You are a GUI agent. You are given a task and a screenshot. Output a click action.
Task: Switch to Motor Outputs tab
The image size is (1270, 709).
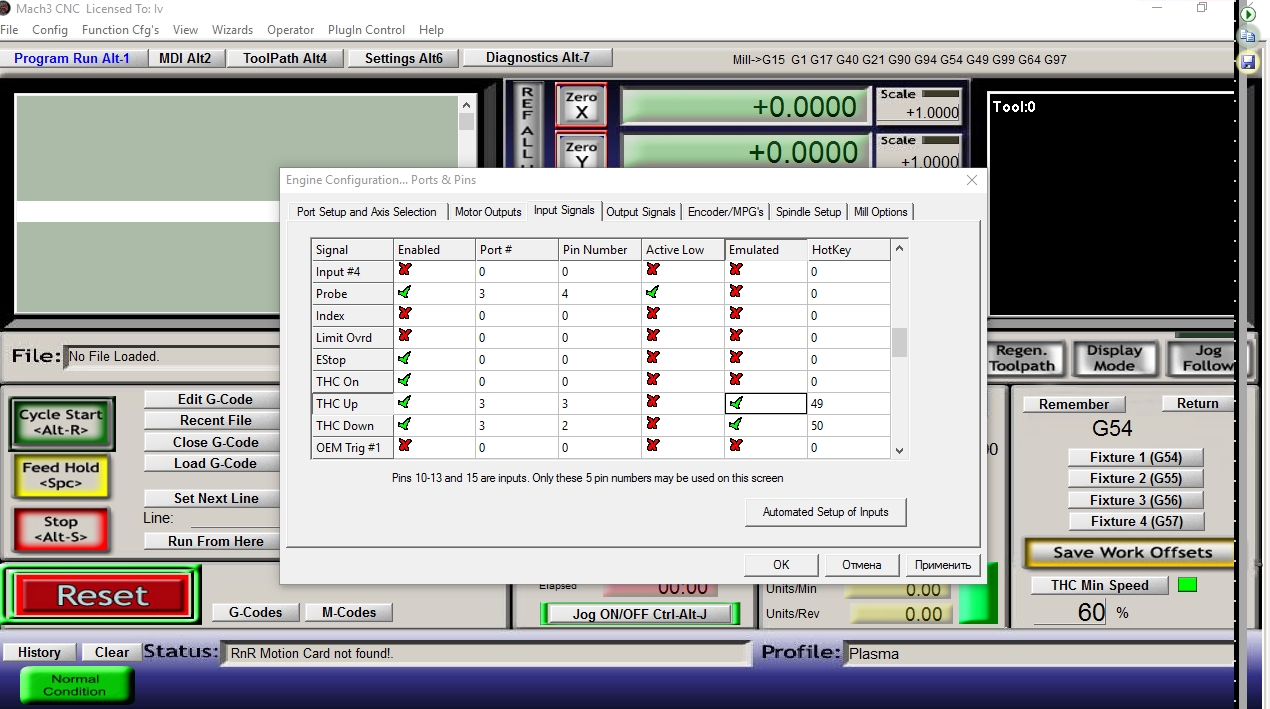coord(488,212)
